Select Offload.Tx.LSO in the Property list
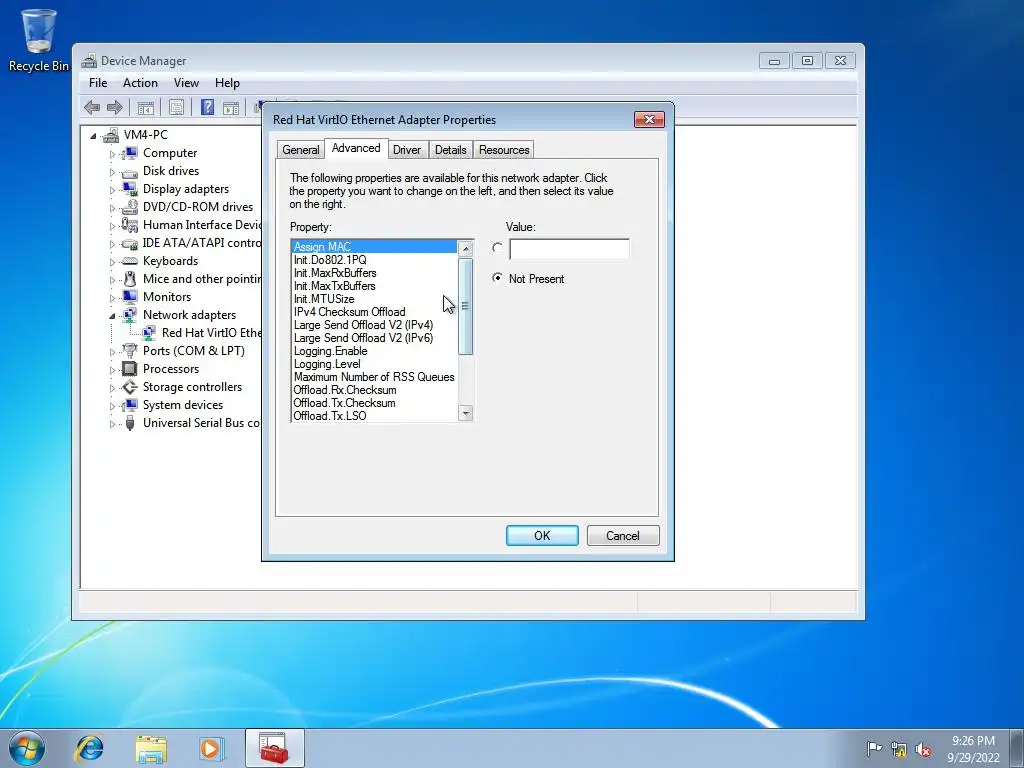This screenshot has height=768, width=1024. tap(374, 416)
